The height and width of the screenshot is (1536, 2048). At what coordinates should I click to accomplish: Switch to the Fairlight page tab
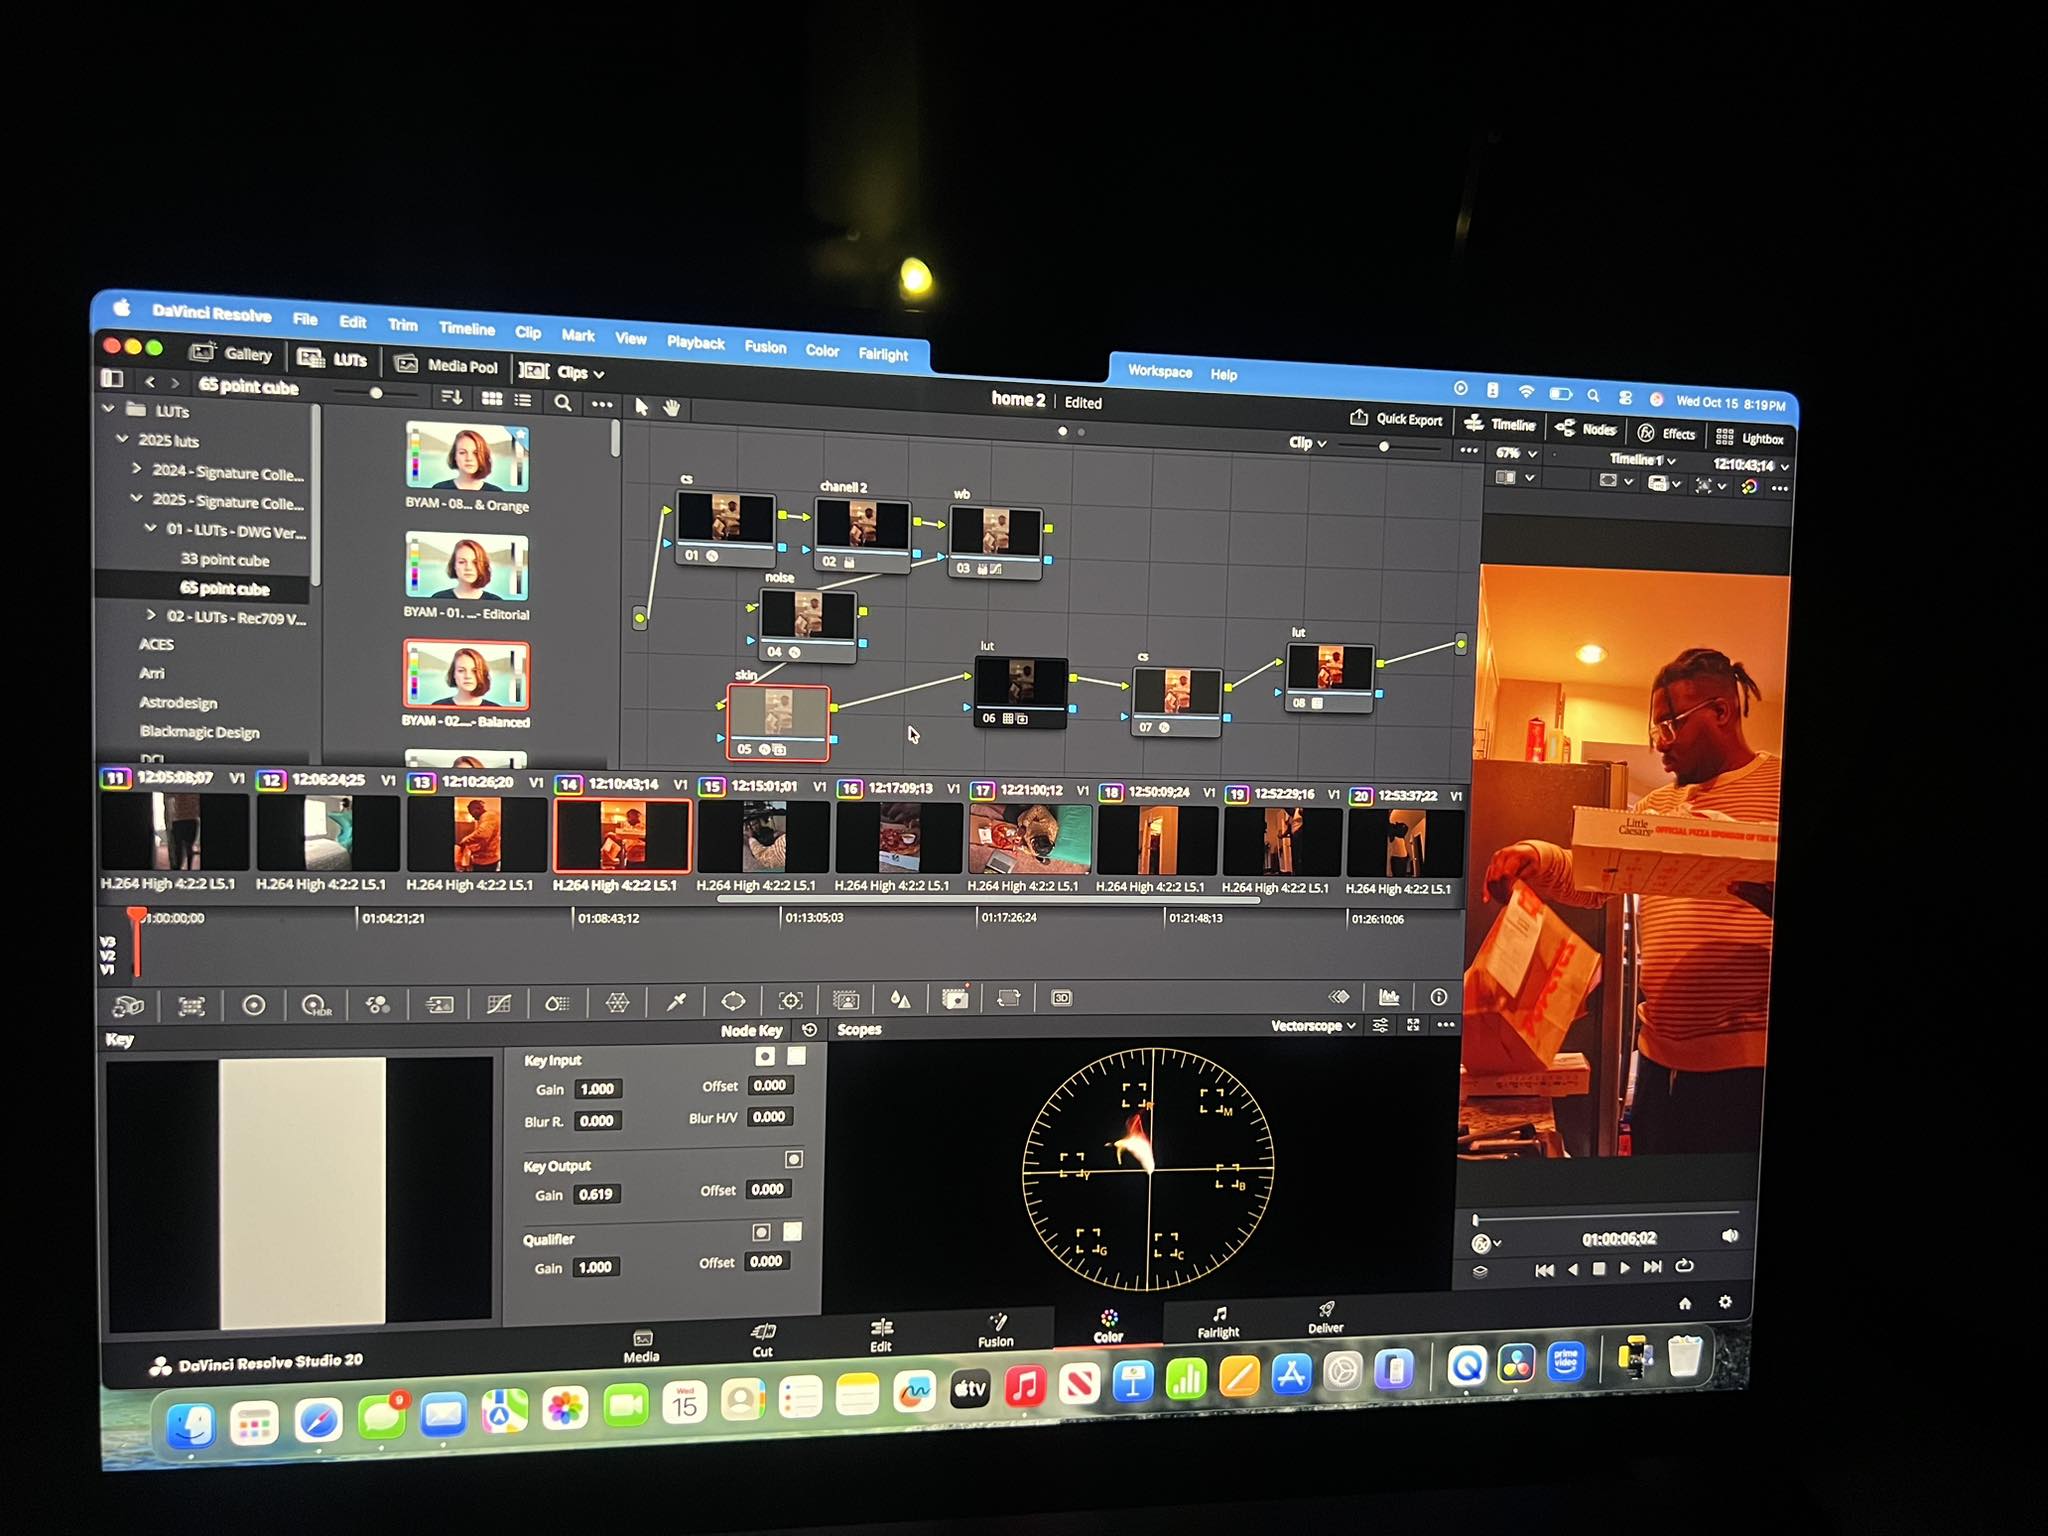[x=1218, y=1322]
